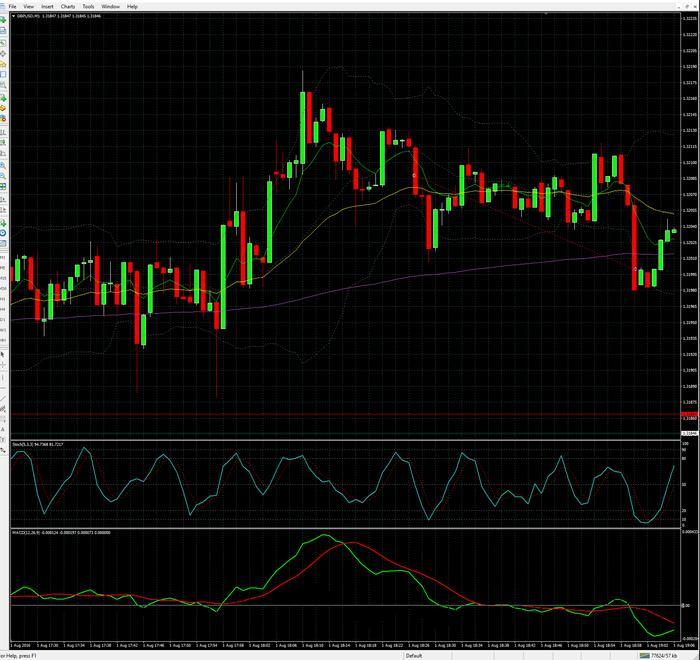The height and width of the screenshot is (660, 700).
Task: Switch to the candlestick chart icon
Action: click(3, 142)
